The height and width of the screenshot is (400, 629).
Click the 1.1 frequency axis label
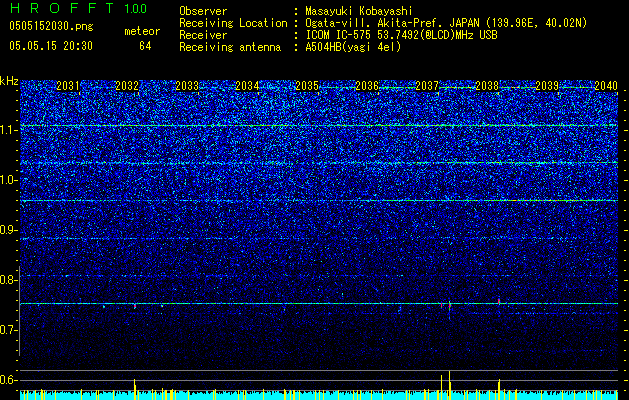(8, 130)
